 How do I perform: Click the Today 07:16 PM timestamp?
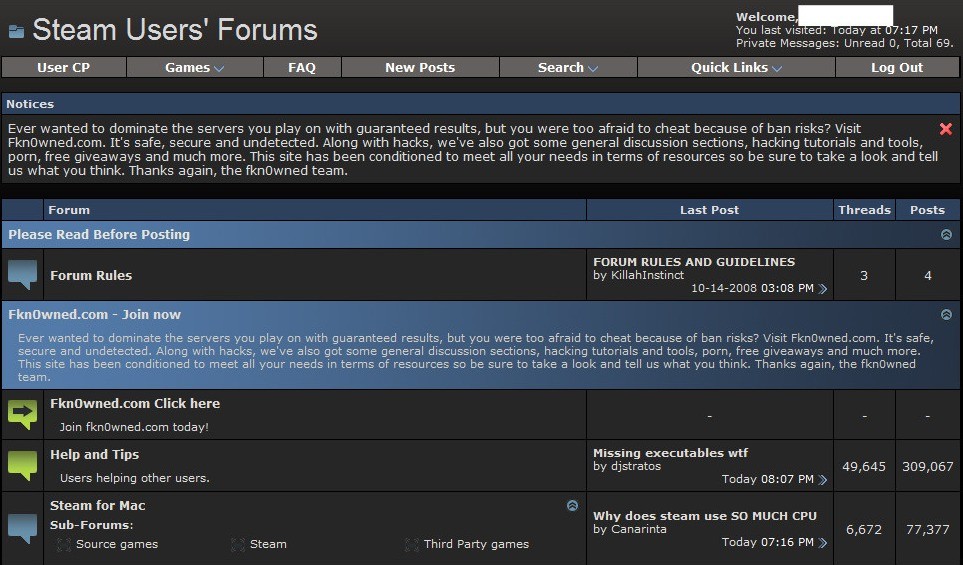pos(768,542)
